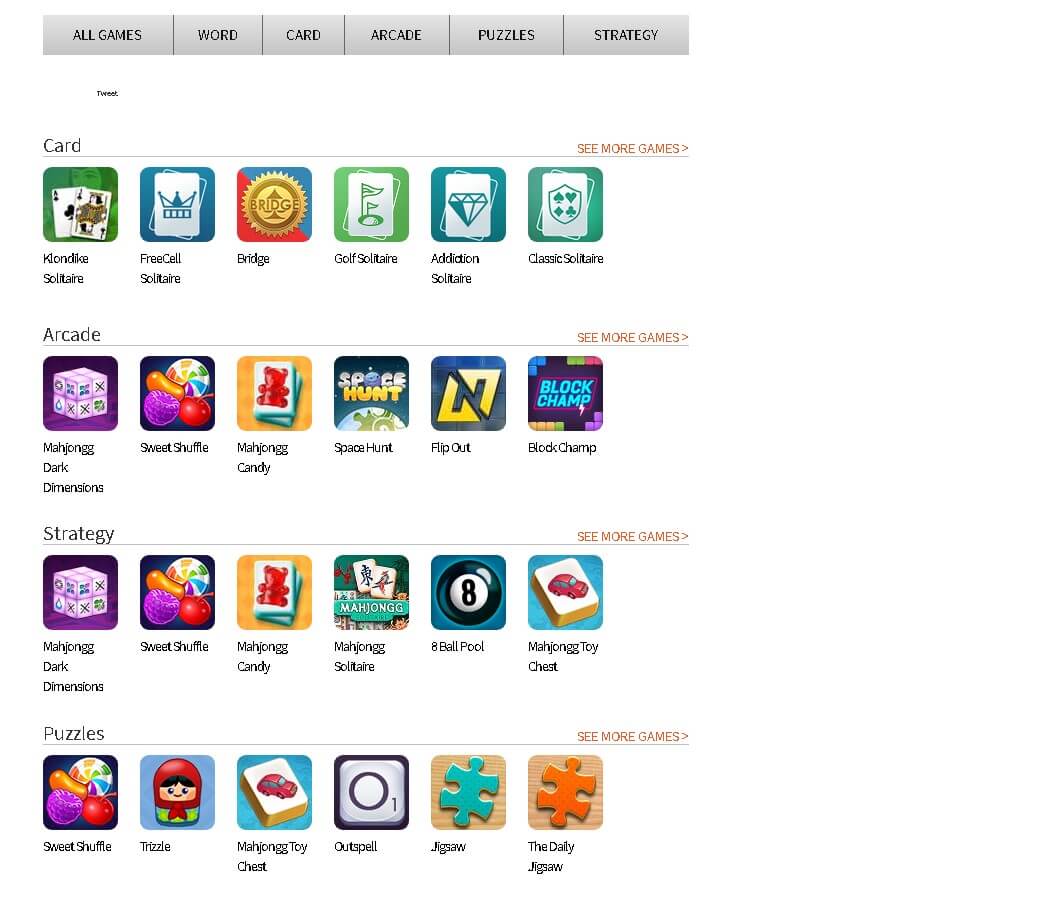Launch the FreeCell Solitaire crown card icon
The width and height of the screenshot is (1051, 913).
(x=178, y=204)
